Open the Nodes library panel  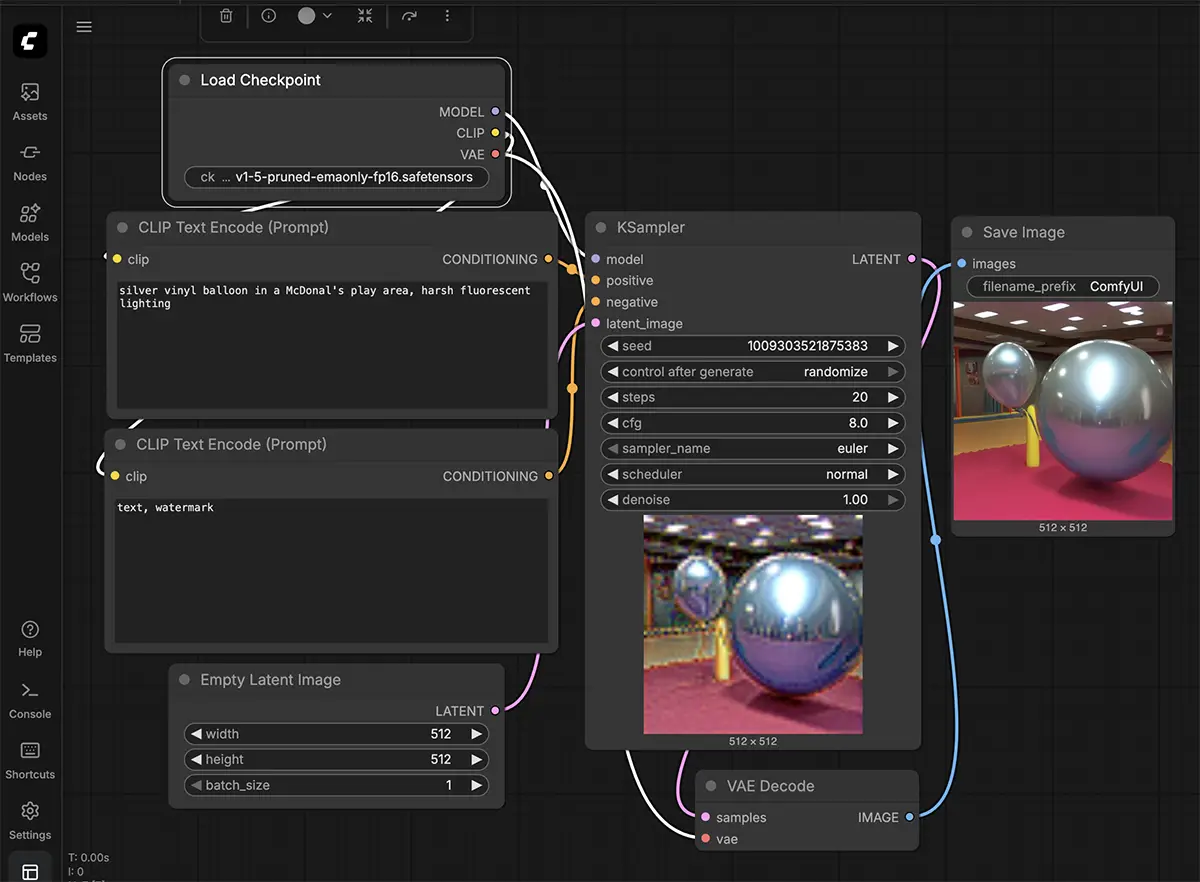[x=30, y=162]
